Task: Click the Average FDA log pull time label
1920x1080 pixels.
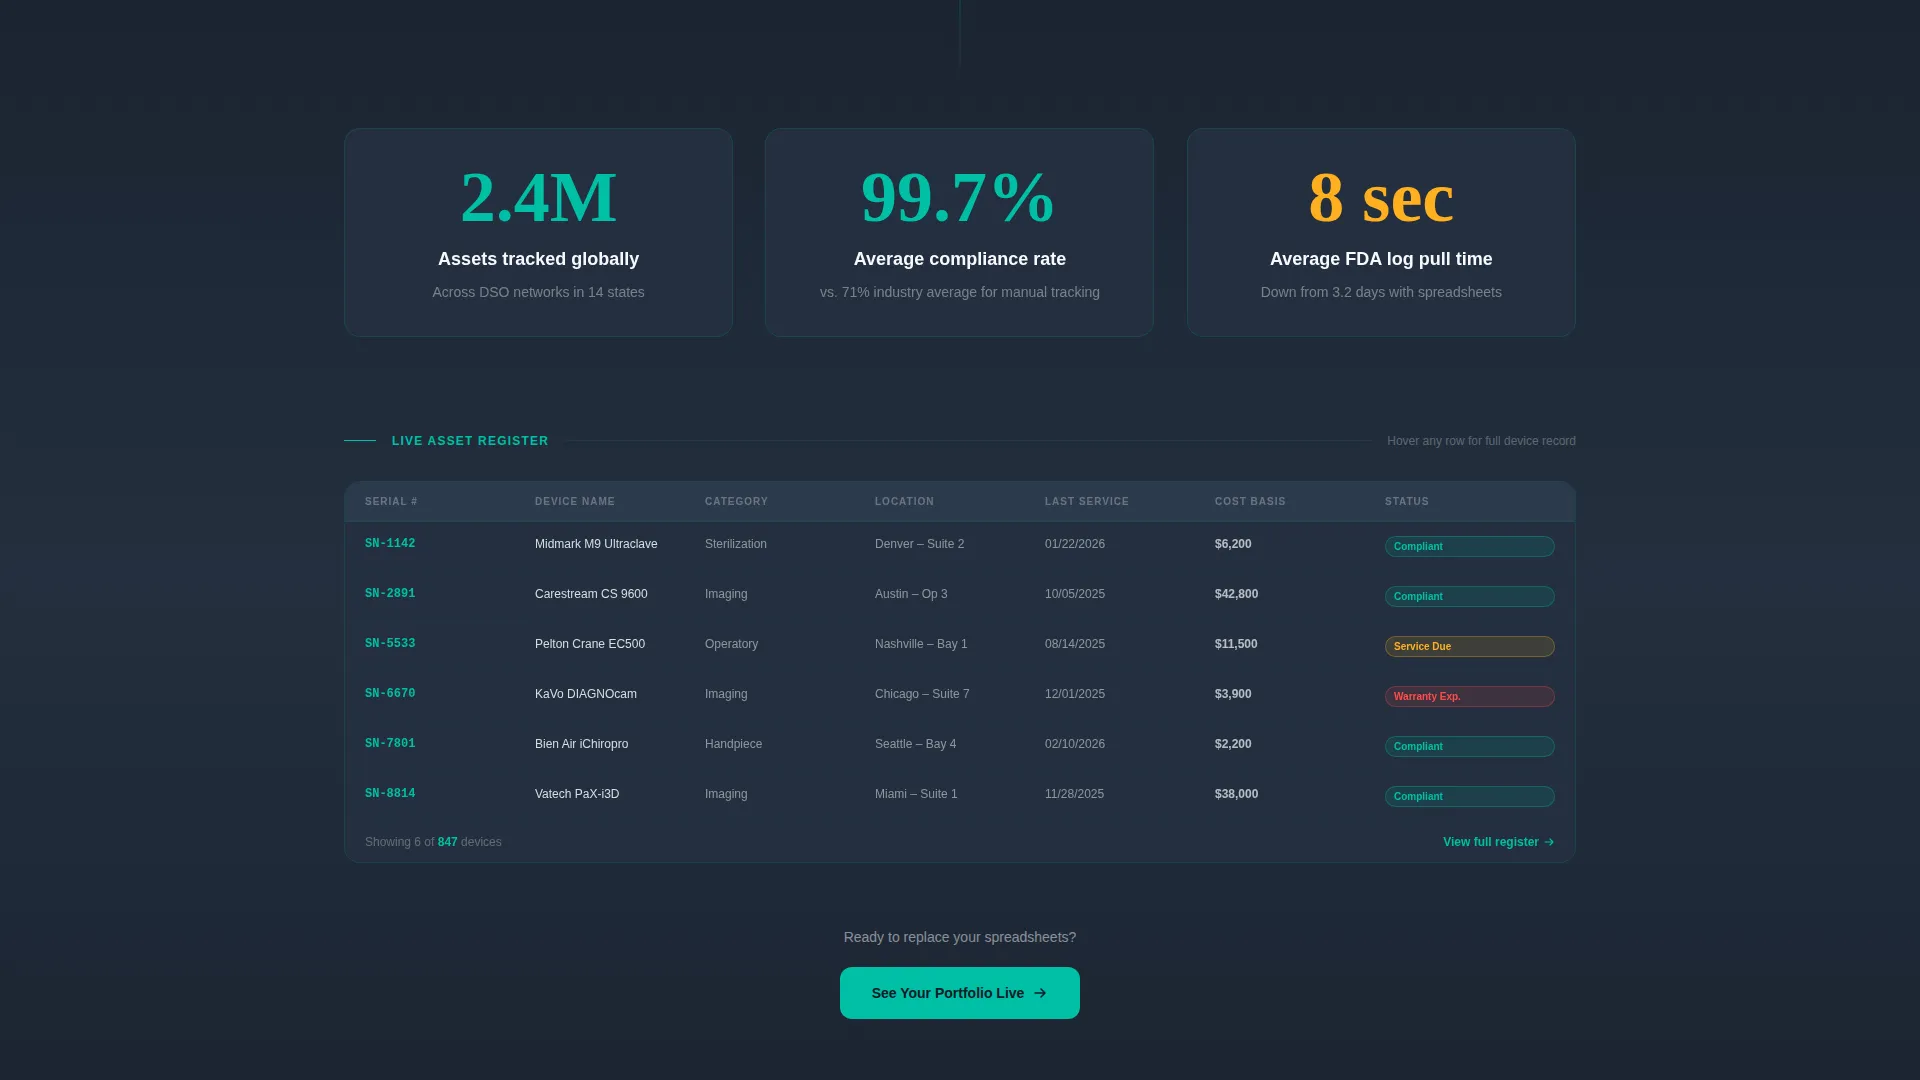Action: click(x=1381, y=259)
